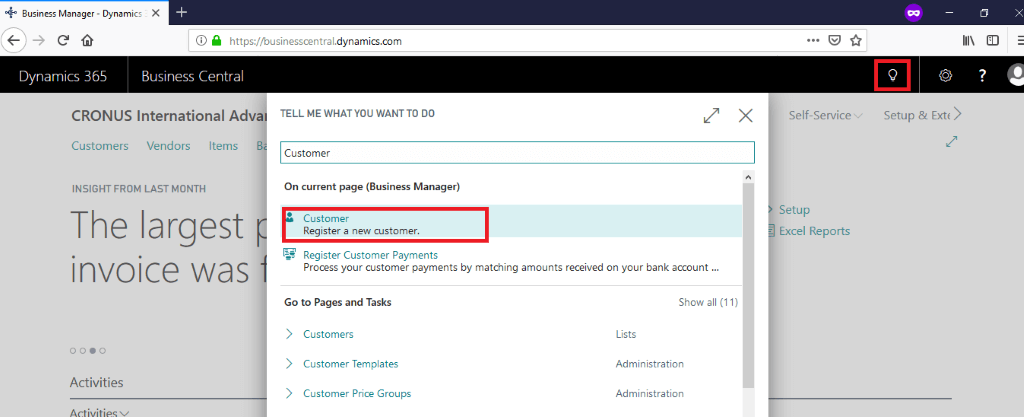Image resolution: width=1024 pixels, height=417 pixels.
Task: Reload the current browser page
Action: (63, 40)
